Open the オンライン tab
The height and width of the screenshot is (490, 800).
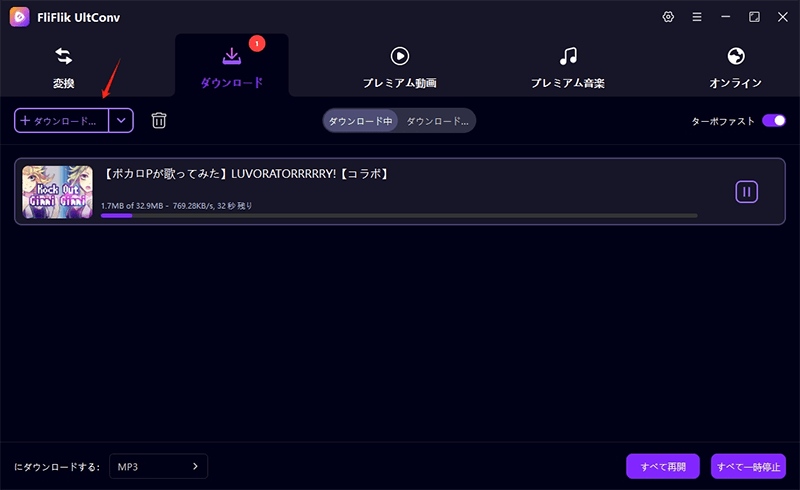point(736,67)
